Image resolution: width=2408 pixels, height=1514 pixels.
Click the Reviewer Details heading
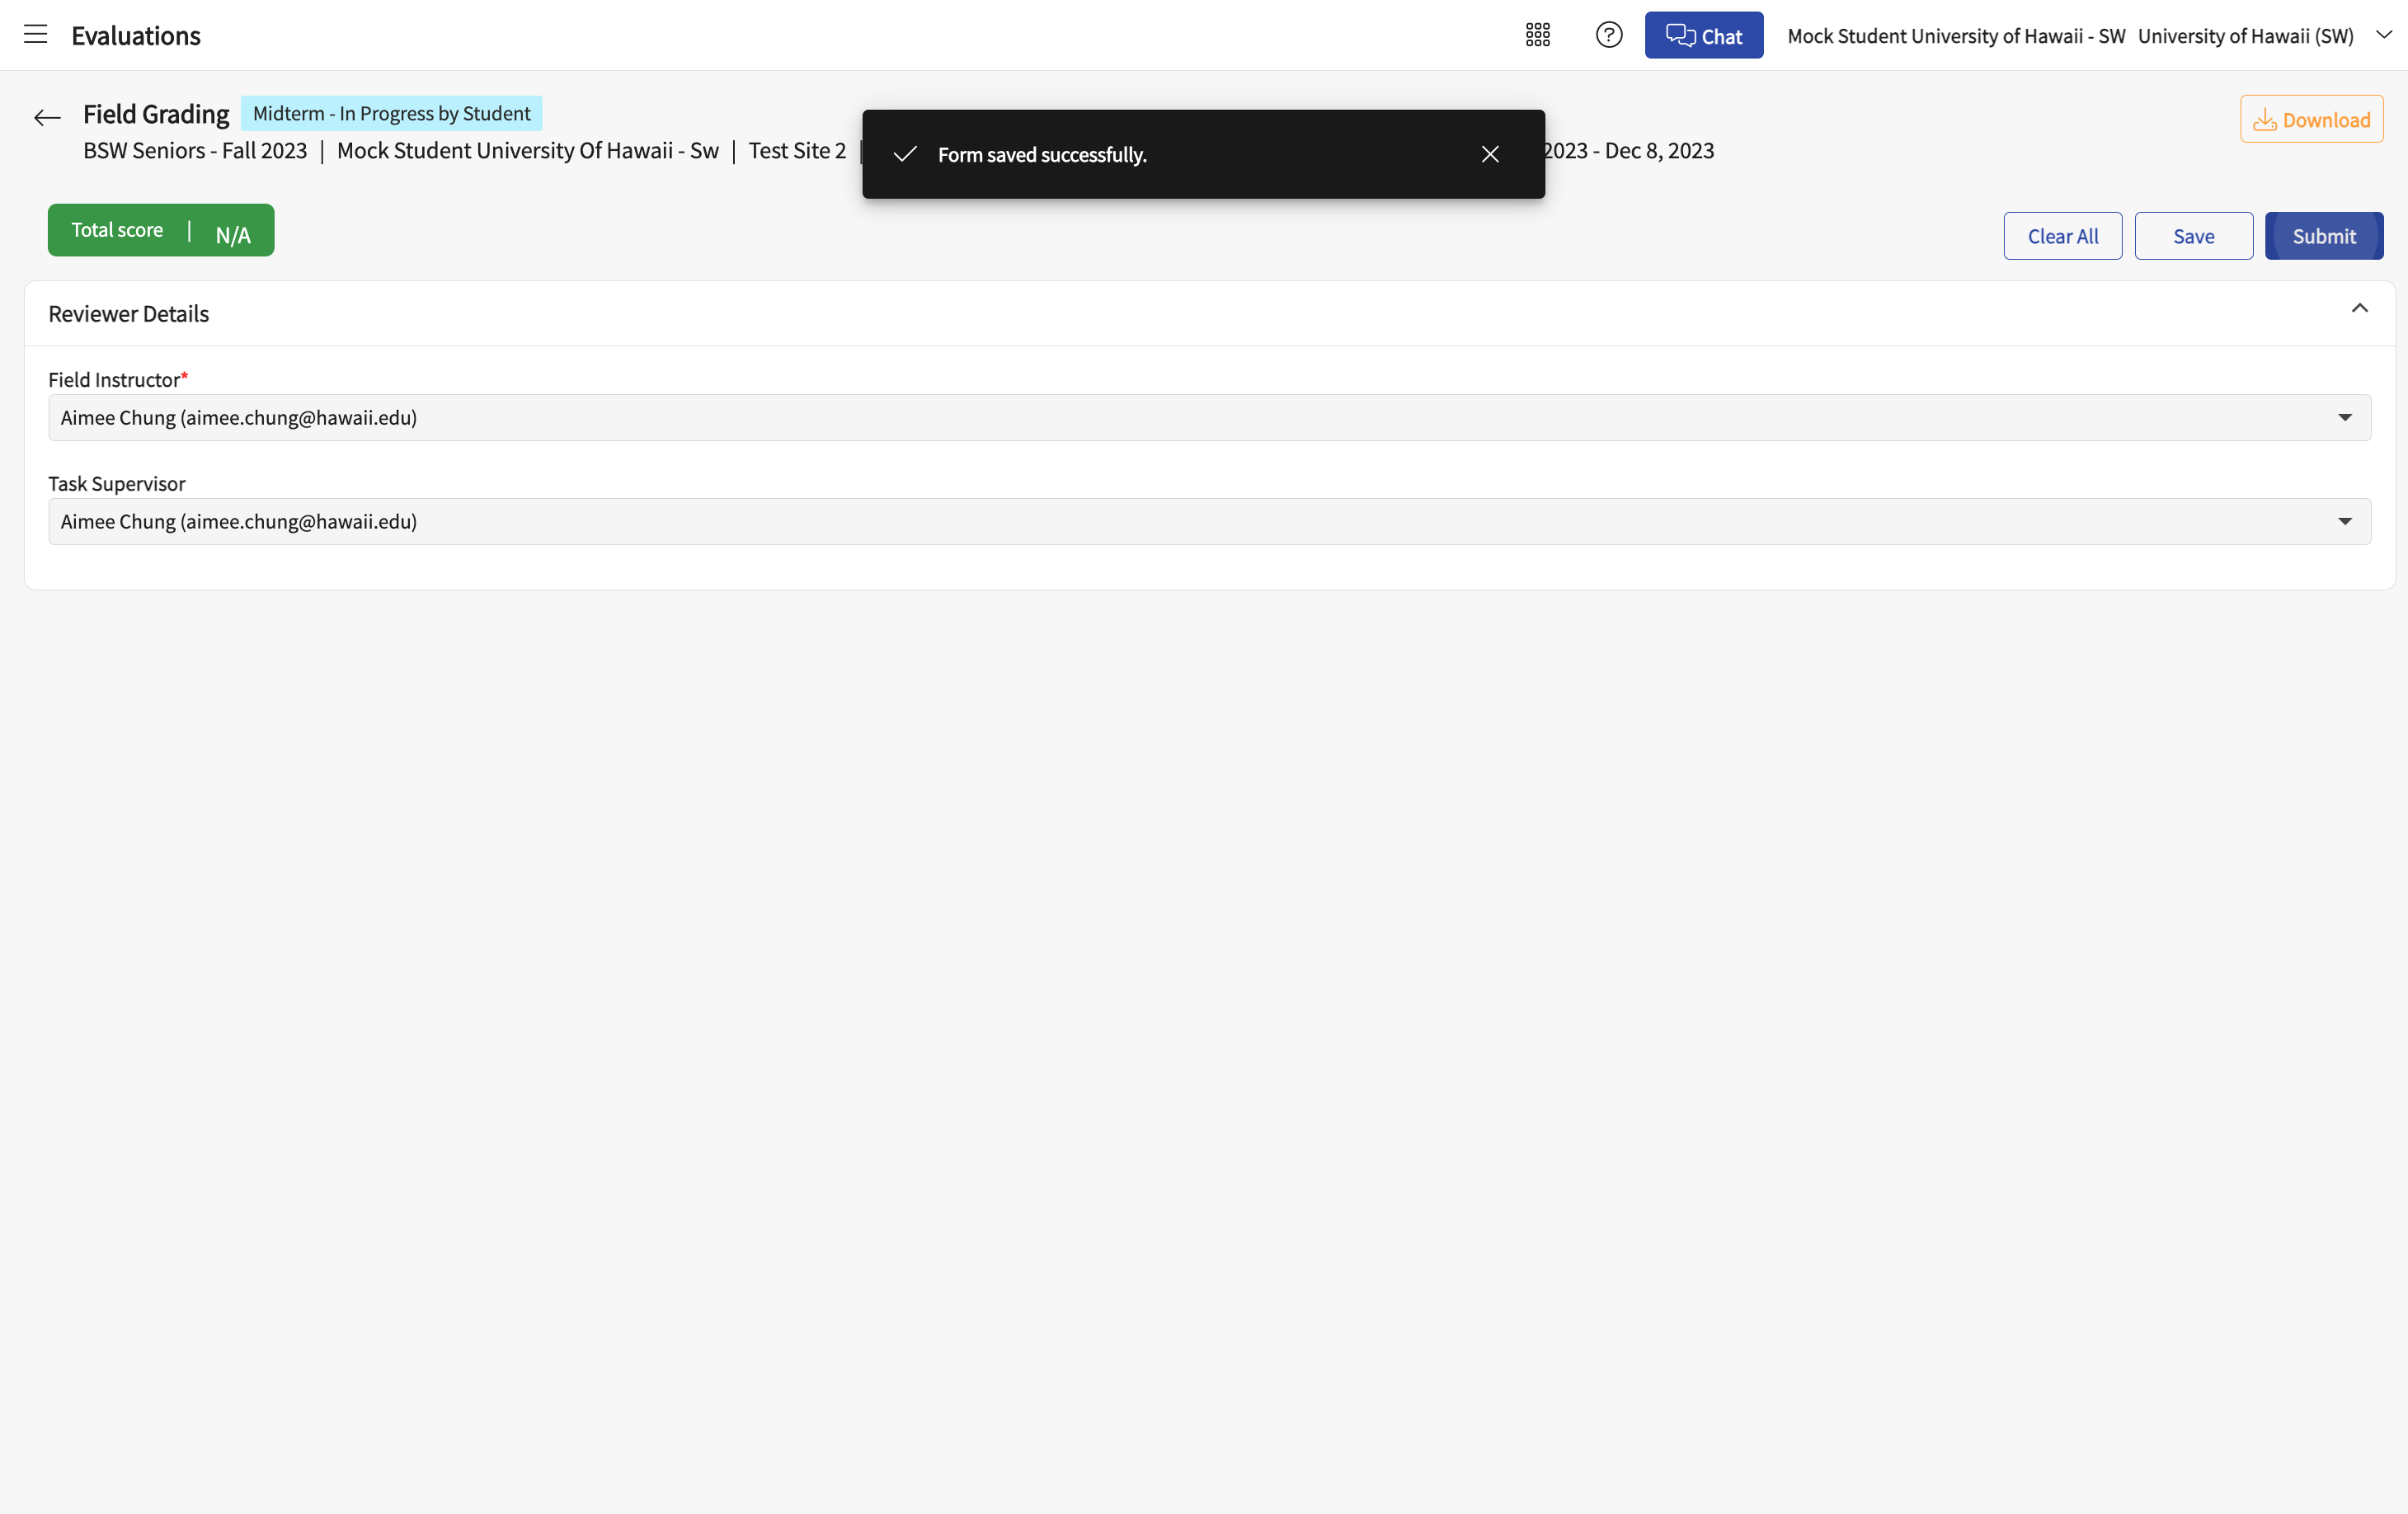[x=129, y=314]
